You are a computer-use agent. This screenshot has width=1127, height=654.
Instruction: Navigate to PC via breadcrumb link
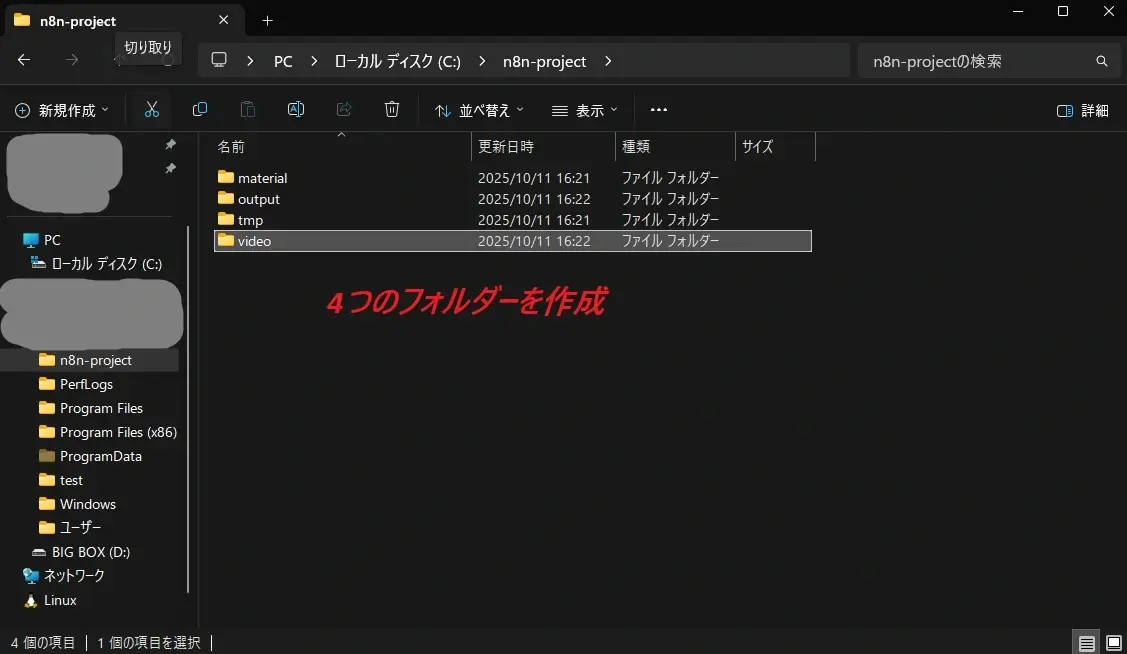click(x=282, y=61)
